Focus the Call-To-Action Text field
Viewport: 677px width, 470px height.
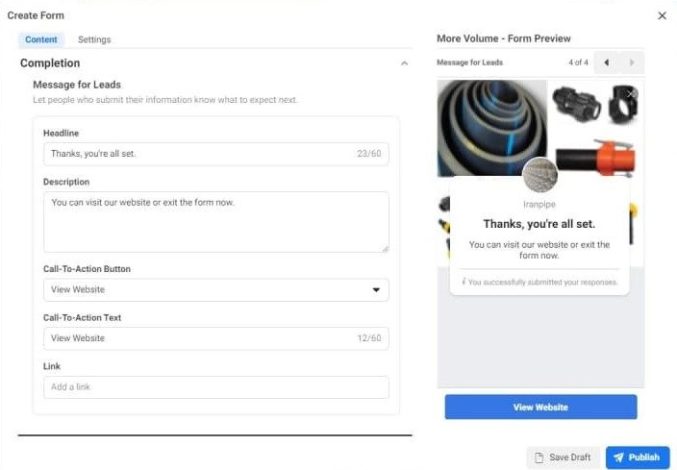click(x=200, y=338)
